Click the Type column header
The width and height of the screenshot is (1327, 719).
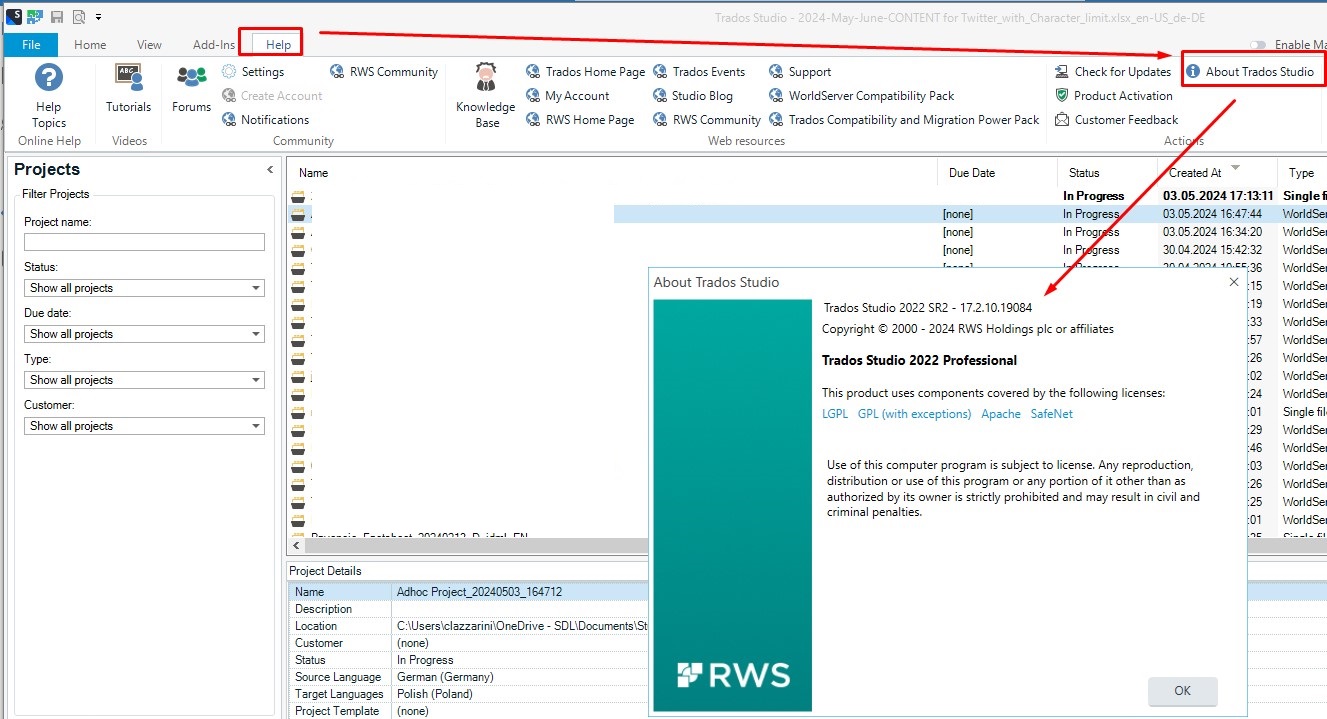1302,173
